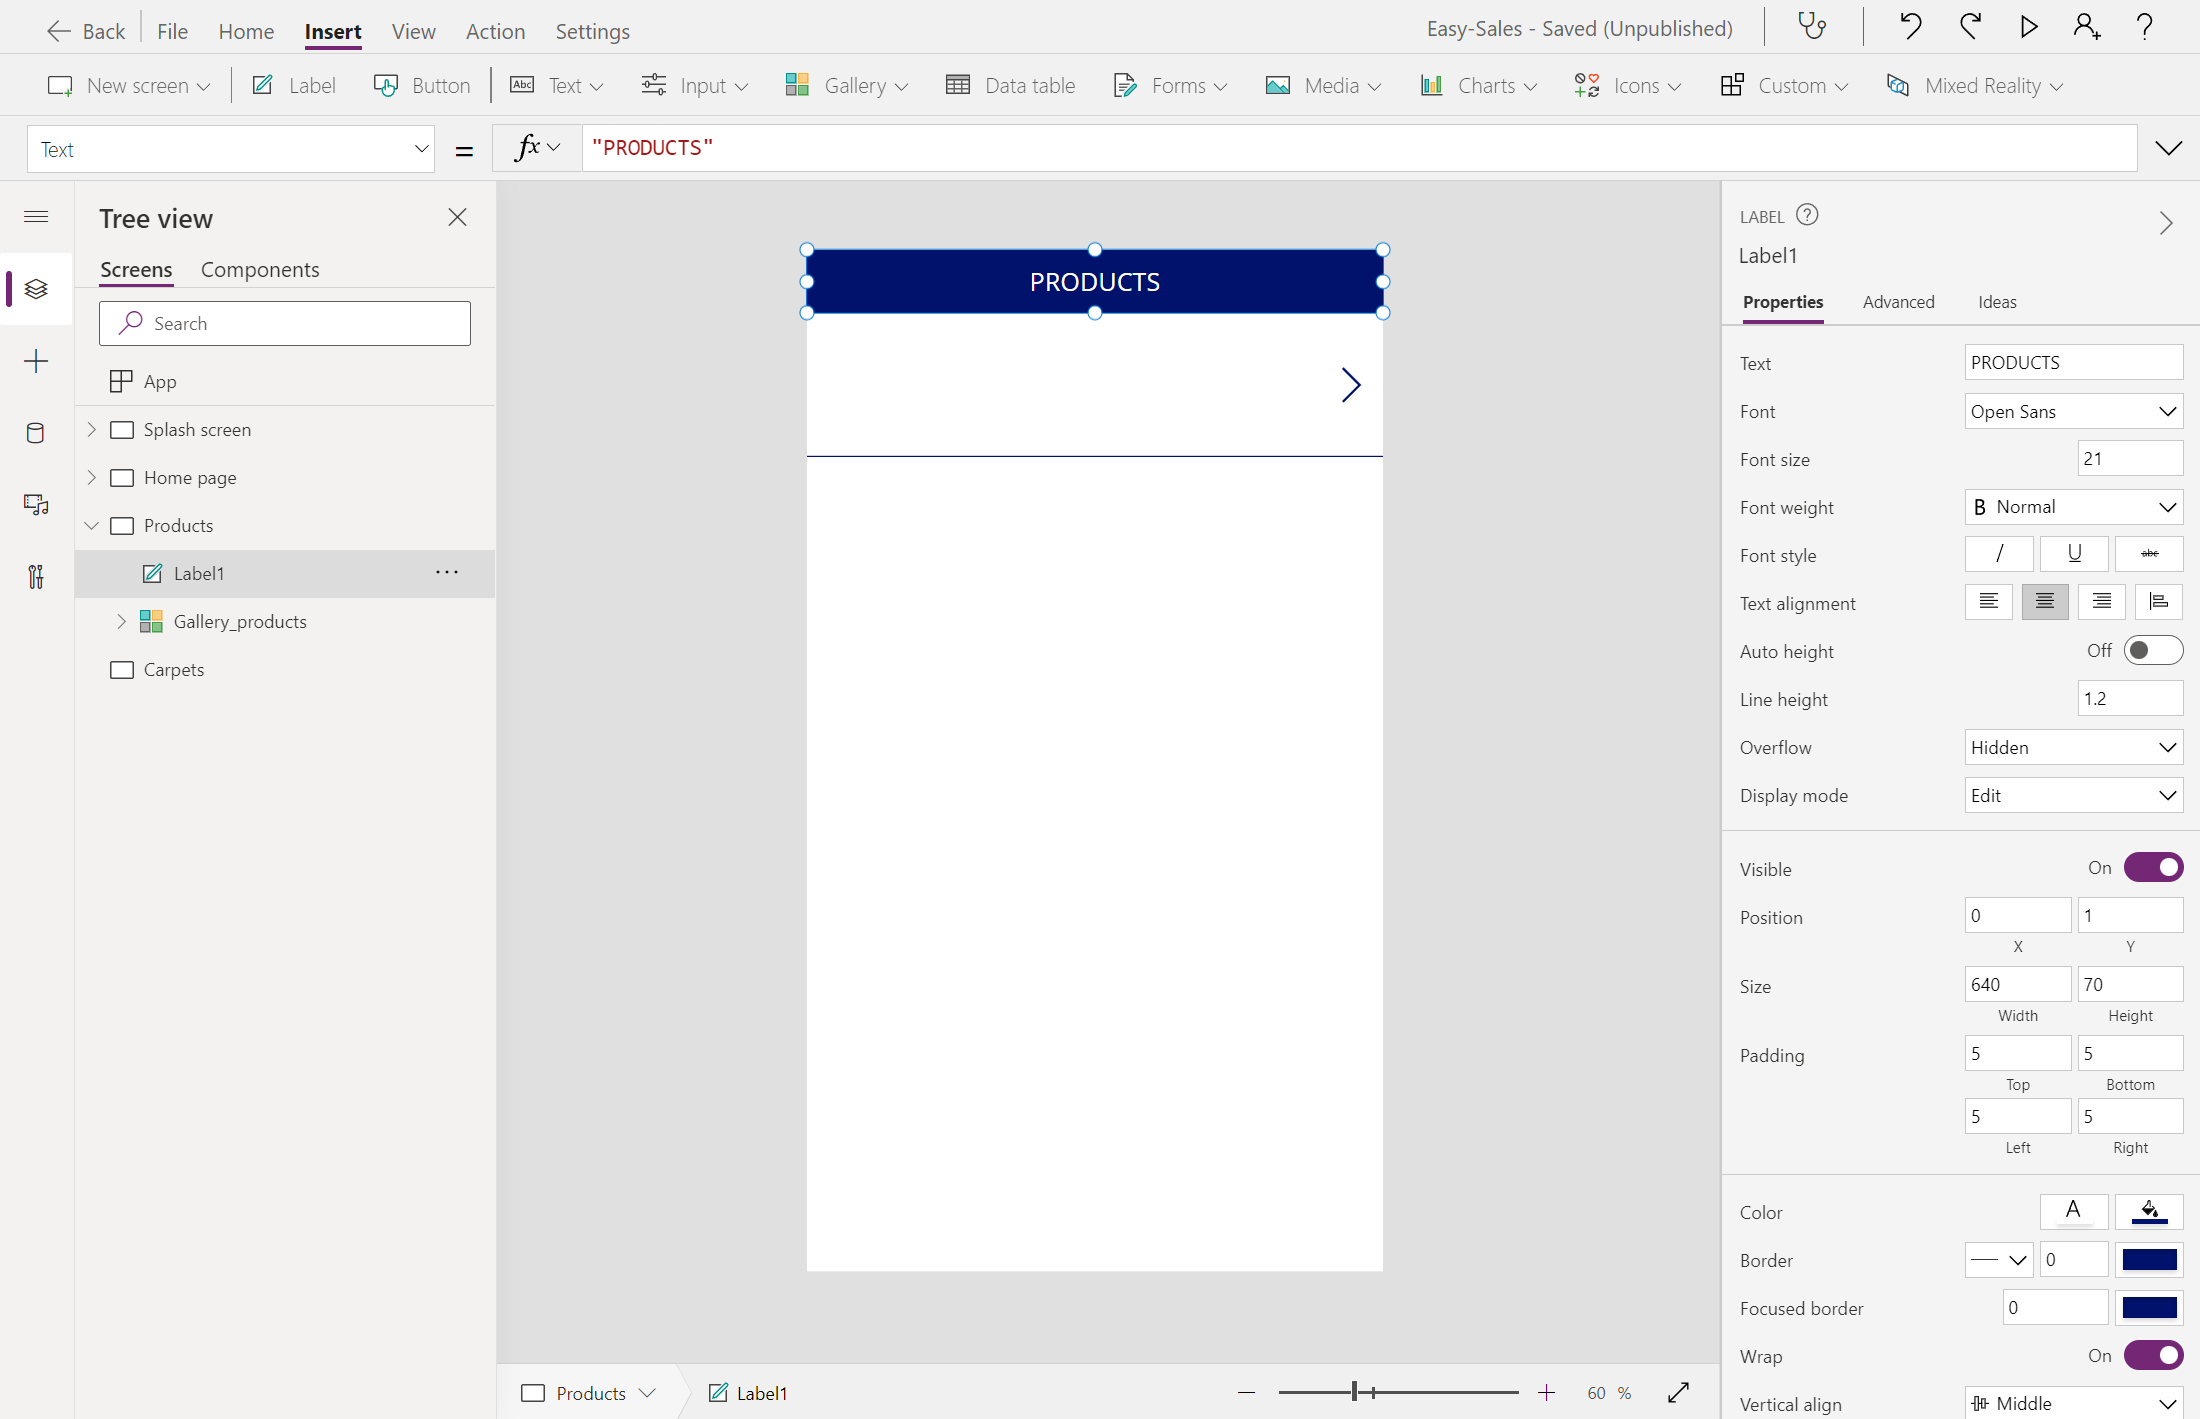Toggle the Auto height switch
Viewport: 2200px width, 1419px height.
2153,651
